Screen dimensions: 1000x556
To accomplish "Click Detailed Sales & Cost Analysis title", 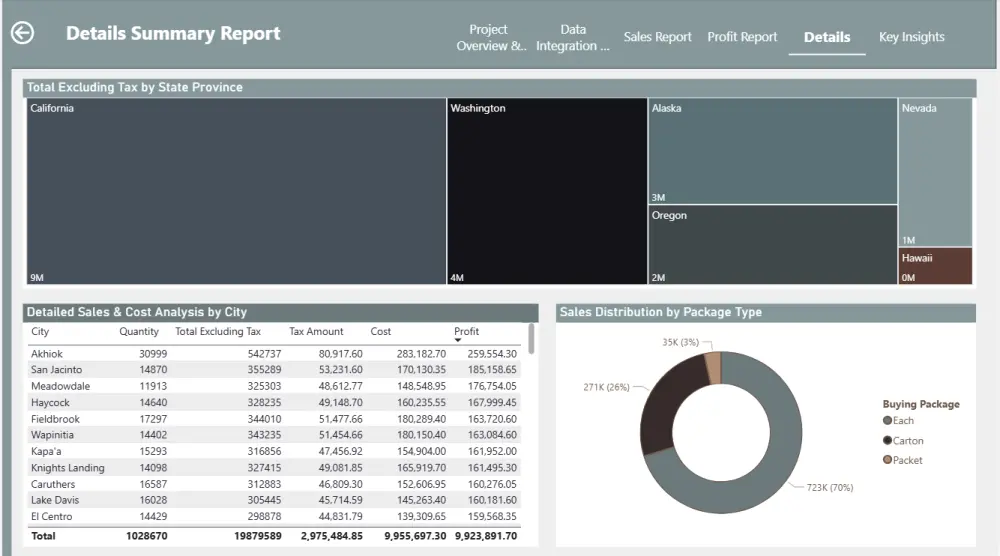I will tap(136, 312).
